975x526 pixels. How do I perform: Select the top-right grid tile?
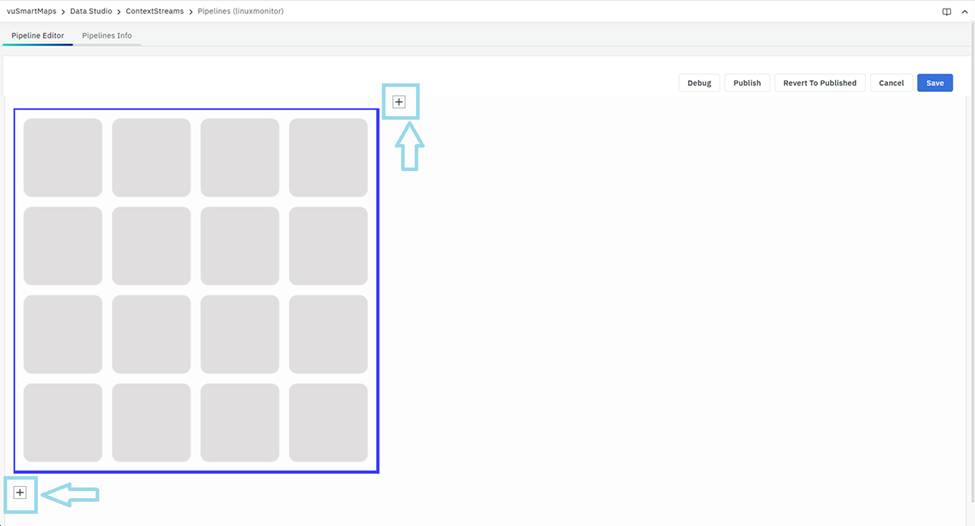coord(328,158)
